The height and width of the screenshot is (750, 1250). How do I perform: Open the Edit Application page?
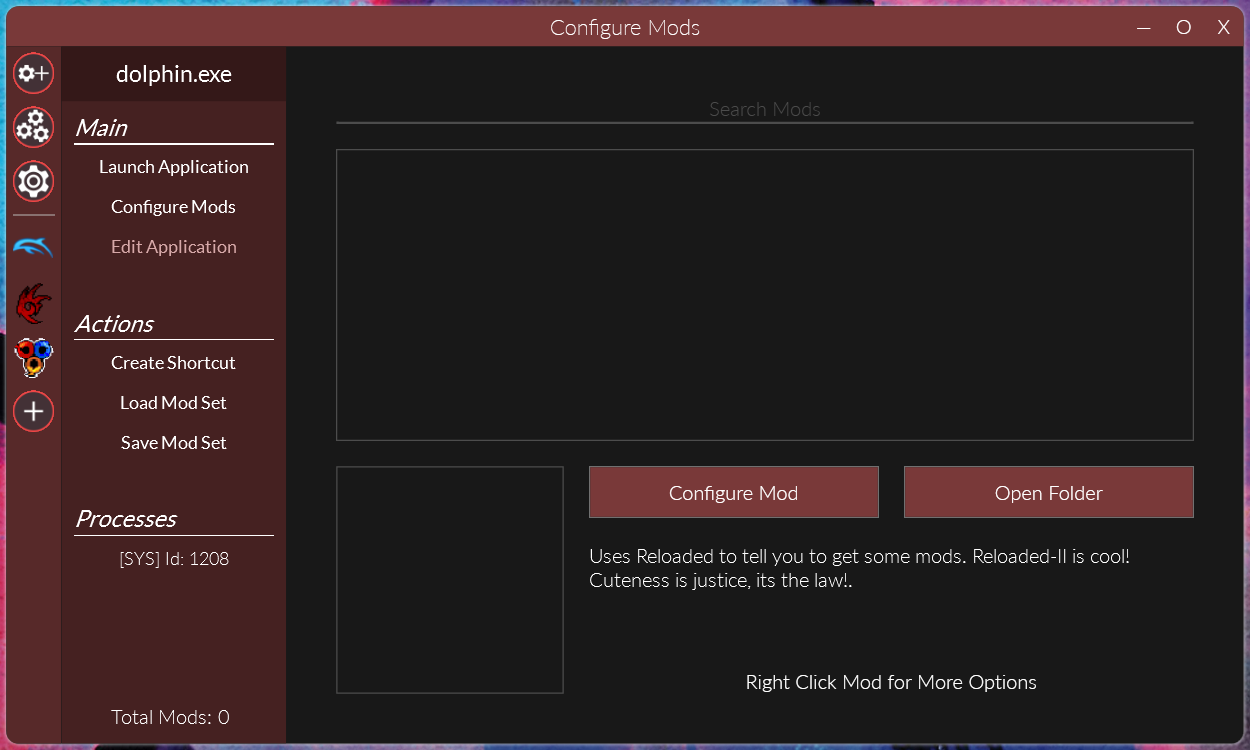174,247
